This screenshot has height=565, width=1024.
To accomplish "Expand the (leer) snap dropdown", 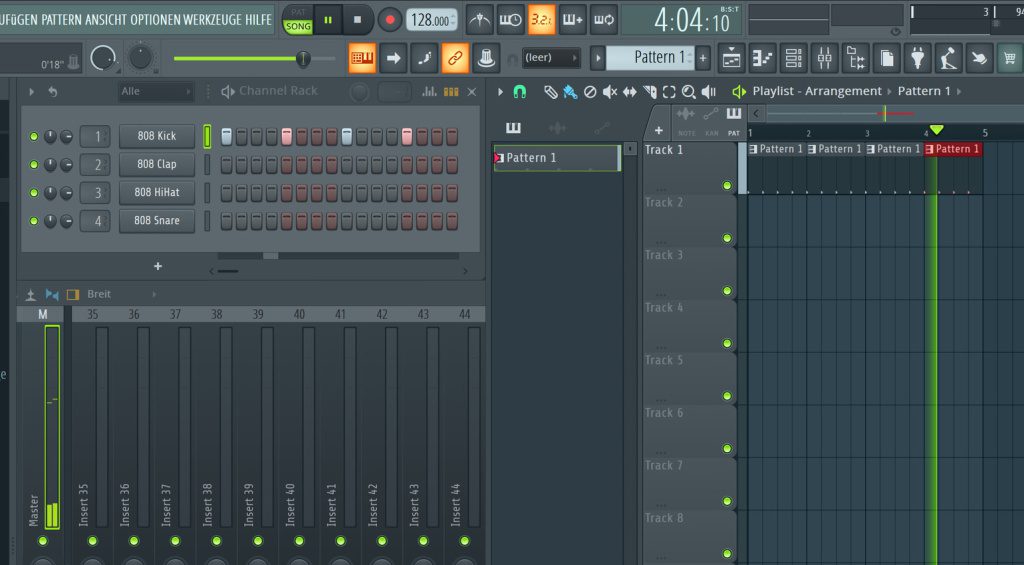I will [x=551, y=58].
